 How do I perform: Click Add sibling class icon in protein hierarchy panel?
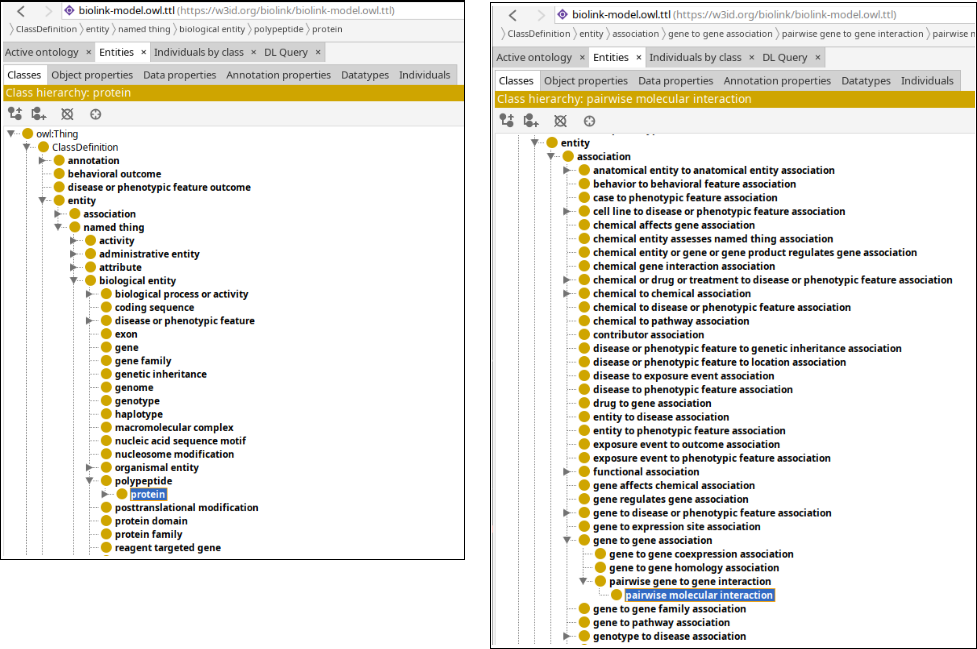(x=39, y=114)
